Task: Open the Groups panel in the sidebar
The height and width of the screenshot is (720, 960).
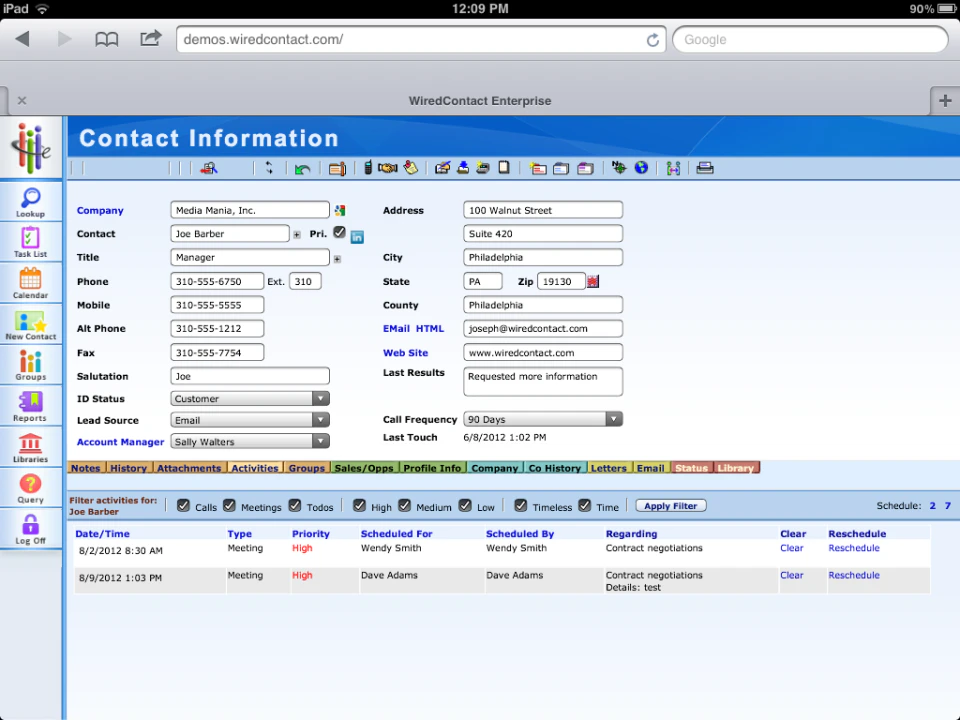Action: point(30,366)
